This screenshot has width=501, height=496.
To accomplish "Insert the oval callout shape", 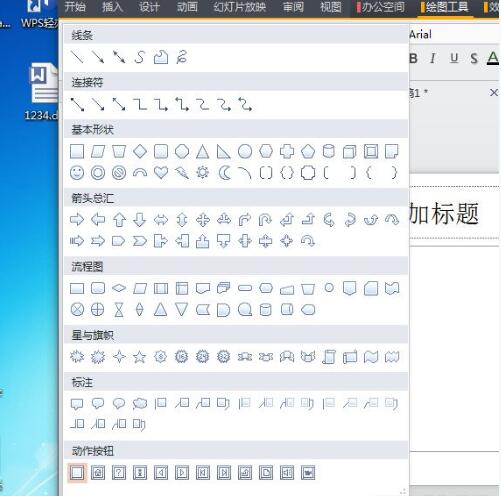I will pos(119,404).
